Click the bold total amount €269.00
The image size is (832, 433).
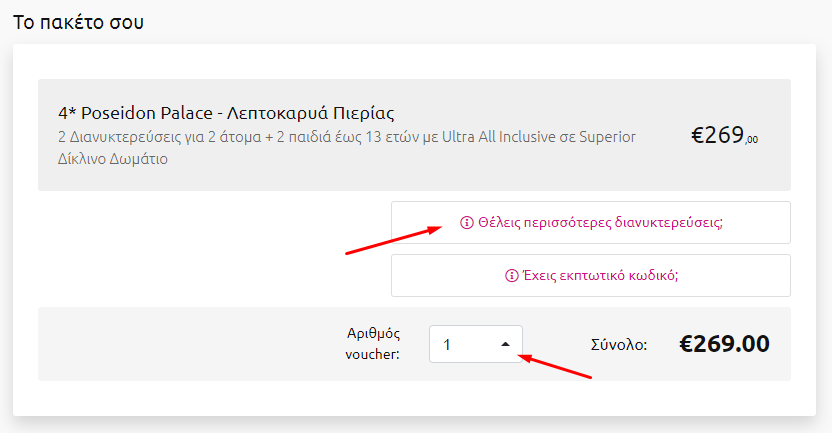[724, 344]
